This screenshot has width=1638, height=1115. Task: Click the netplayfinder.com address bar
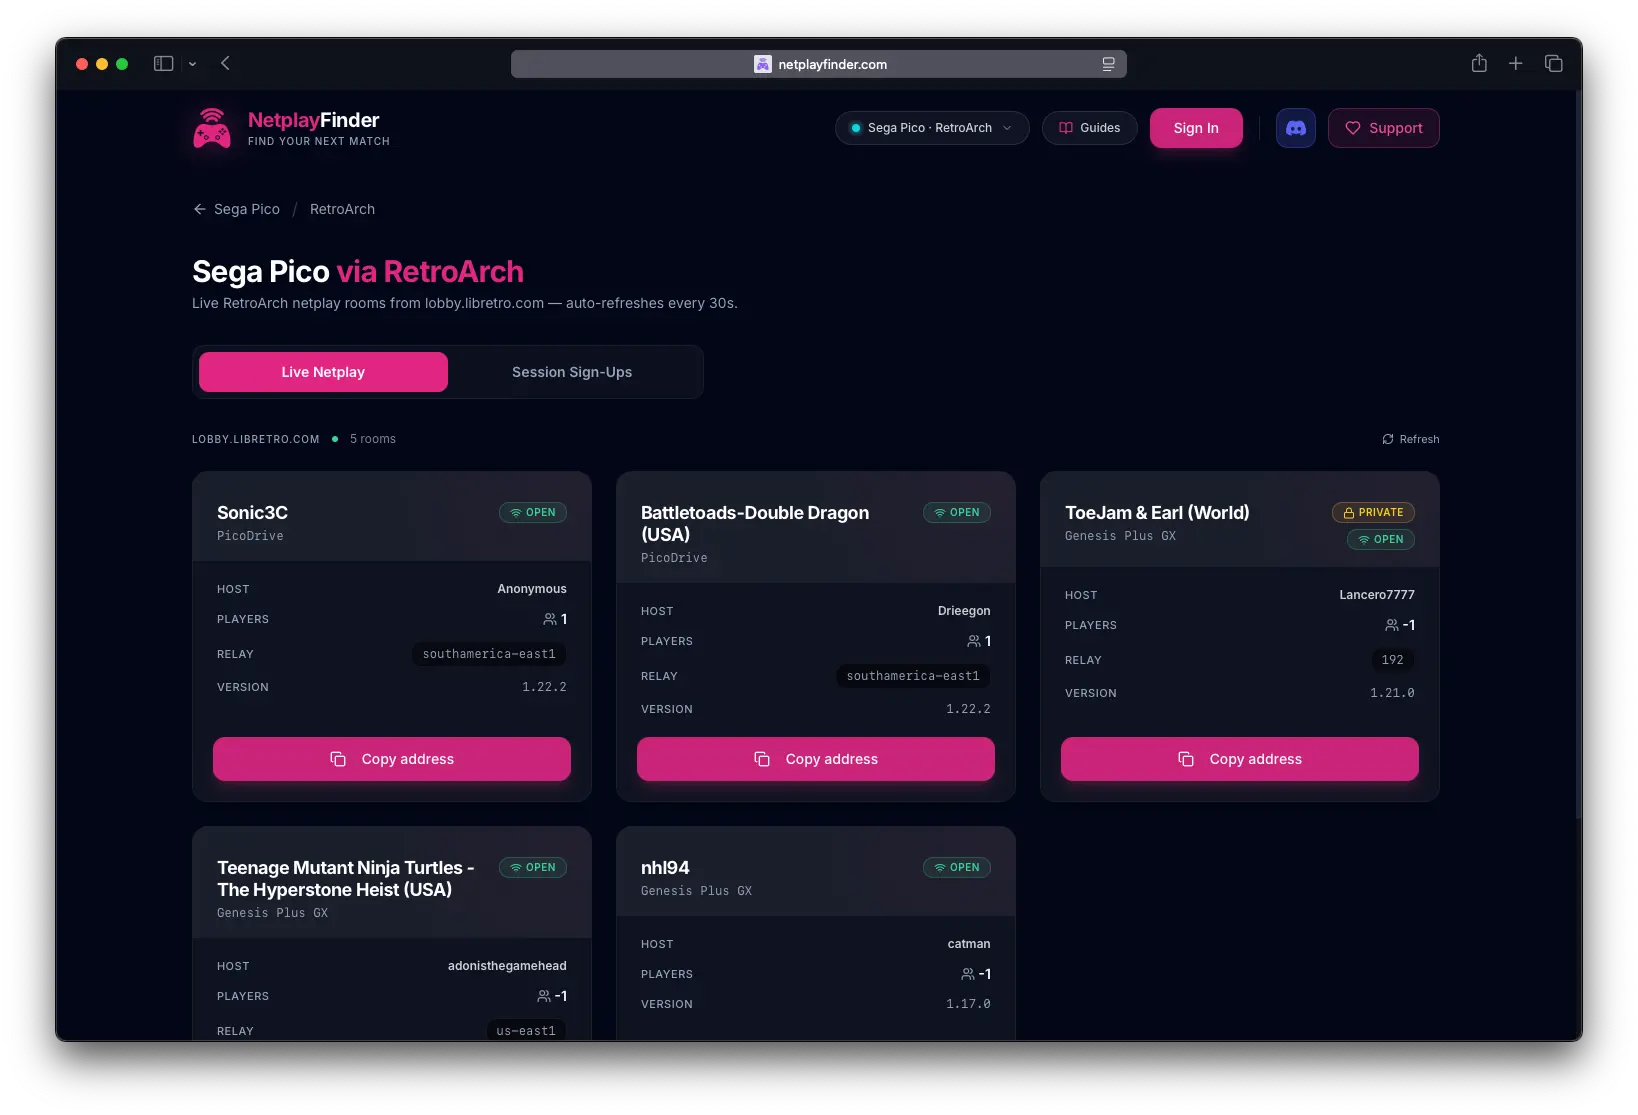click(x=819, y=64)
